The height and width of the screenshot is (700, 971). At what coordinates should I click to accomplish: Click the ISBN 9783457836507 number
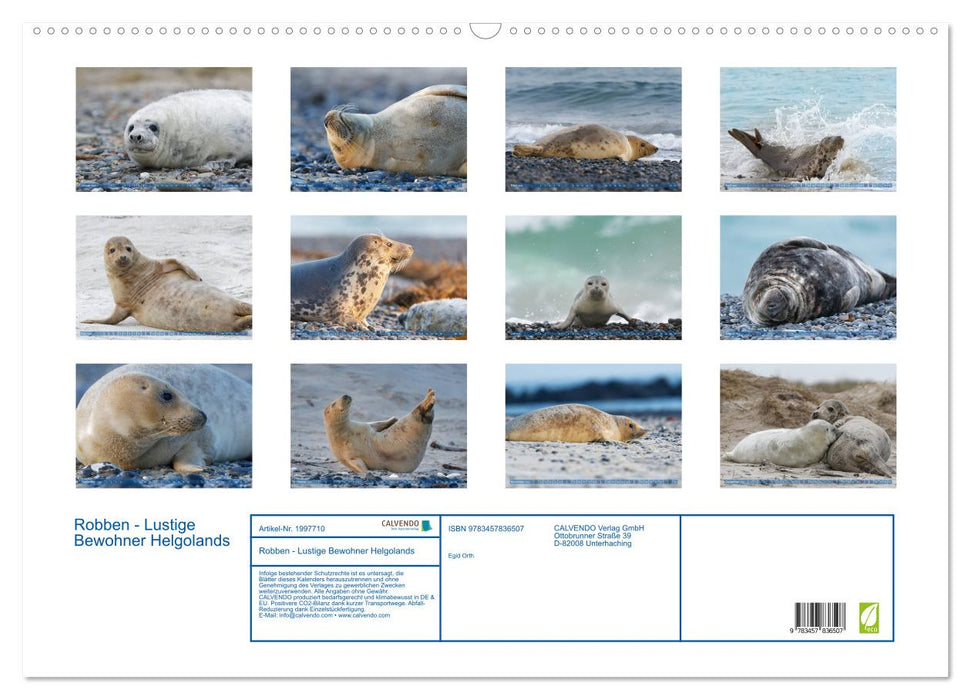[x=485, y=529]
